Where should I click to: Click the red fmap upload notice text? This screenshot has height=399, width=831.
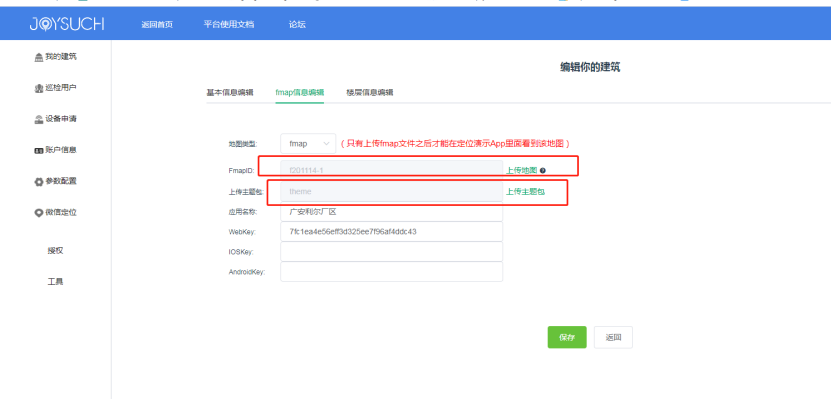point(455,144)
